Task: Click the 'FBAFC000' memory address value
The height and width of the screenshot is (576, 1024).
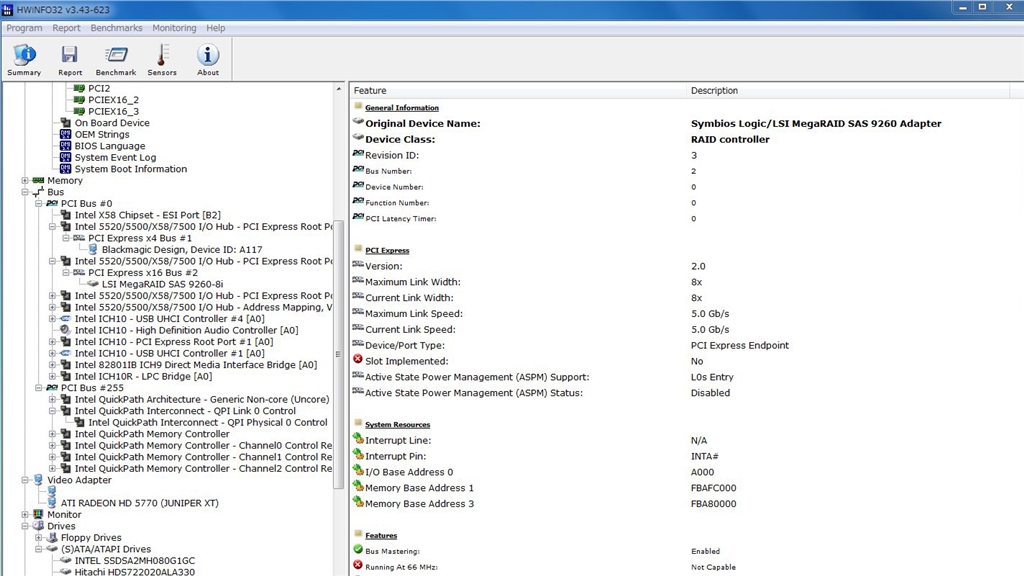Action: point(713,488)
